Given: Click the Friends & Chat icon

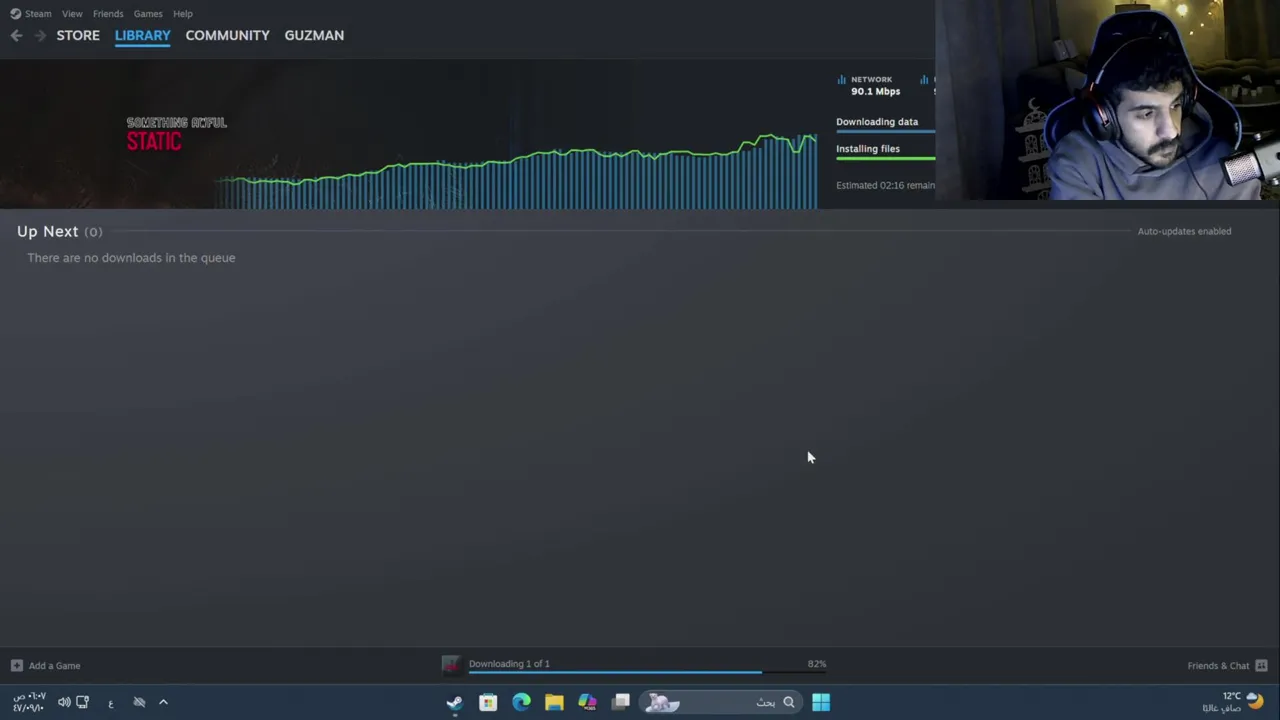Looking at the screenshot, I should [x=1261, y=665].
